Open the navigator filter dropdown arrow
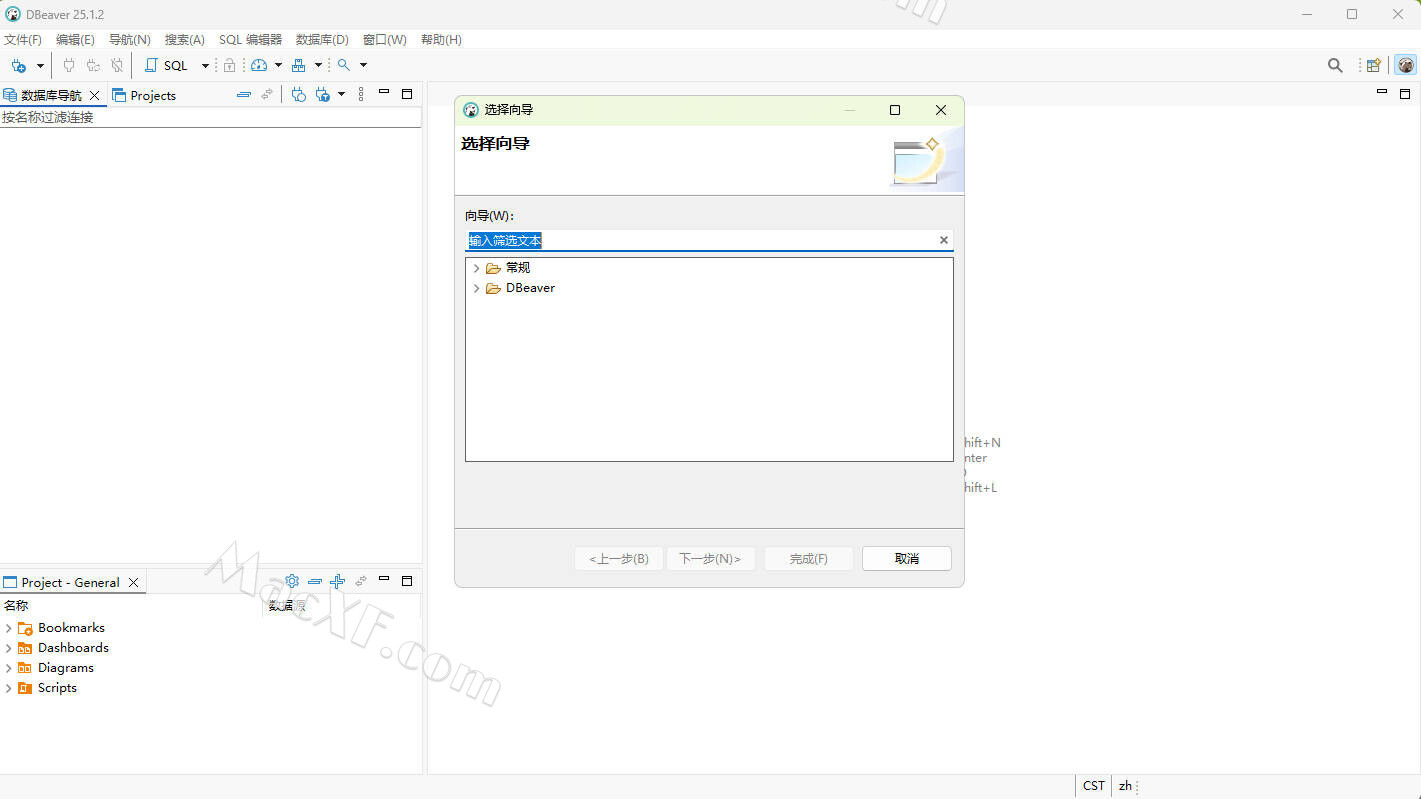The image size is (1421, 799). (x=341, y=94)
